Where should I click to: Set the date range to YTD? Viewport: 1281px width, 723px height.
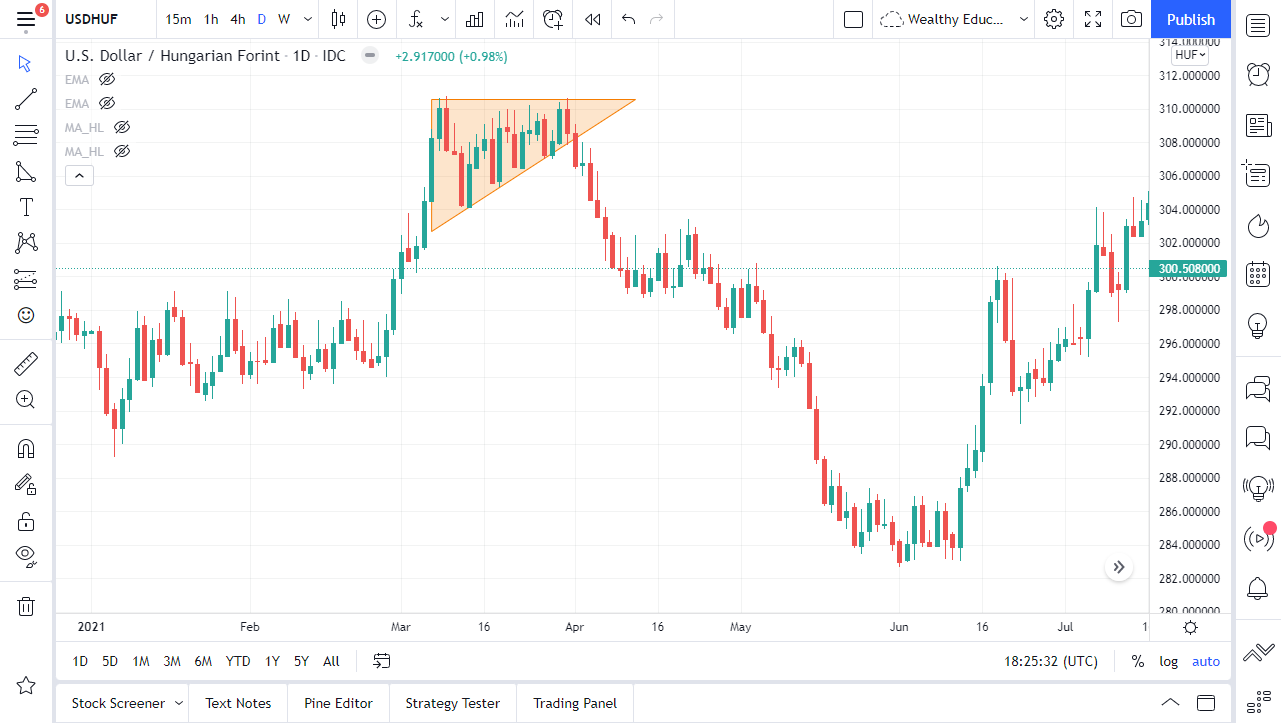click(x=238, y=661)
